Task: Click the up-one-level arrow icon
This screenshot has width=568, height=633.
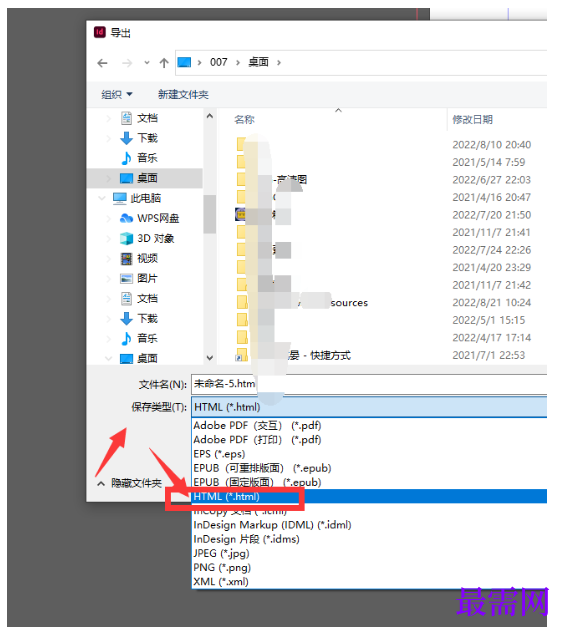Action: tap(163, 63)
